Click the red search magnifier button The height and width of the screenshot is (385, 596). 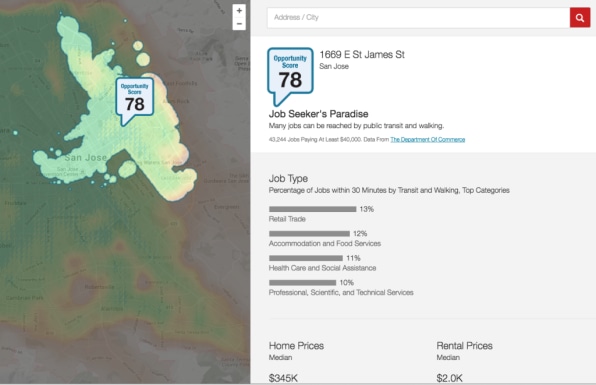[x=580, y=17]
